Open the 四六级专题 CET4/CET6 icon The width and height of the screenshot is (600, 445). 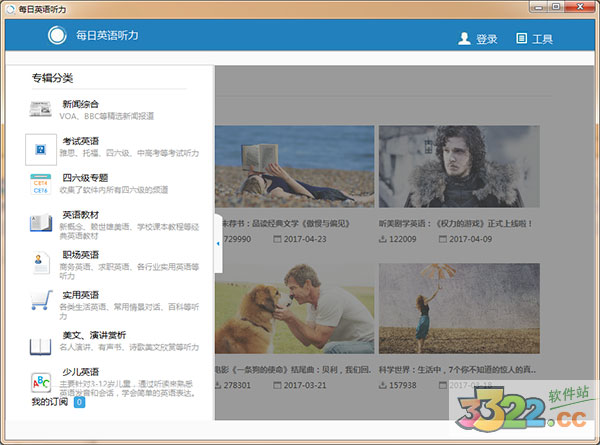click(40, 185)
